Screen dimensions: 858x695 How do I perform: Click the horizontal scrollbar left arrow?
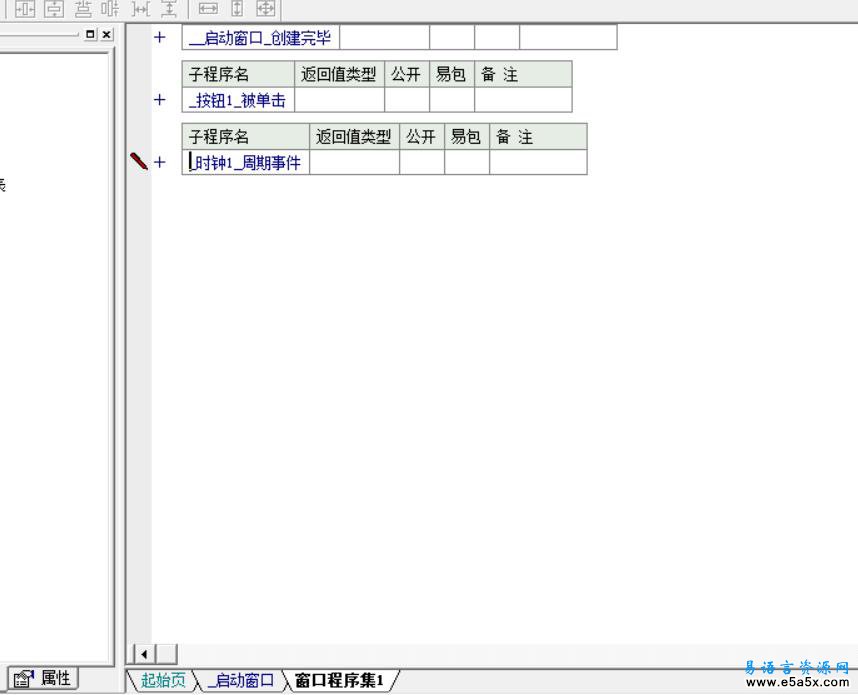(x=144, y=654)
